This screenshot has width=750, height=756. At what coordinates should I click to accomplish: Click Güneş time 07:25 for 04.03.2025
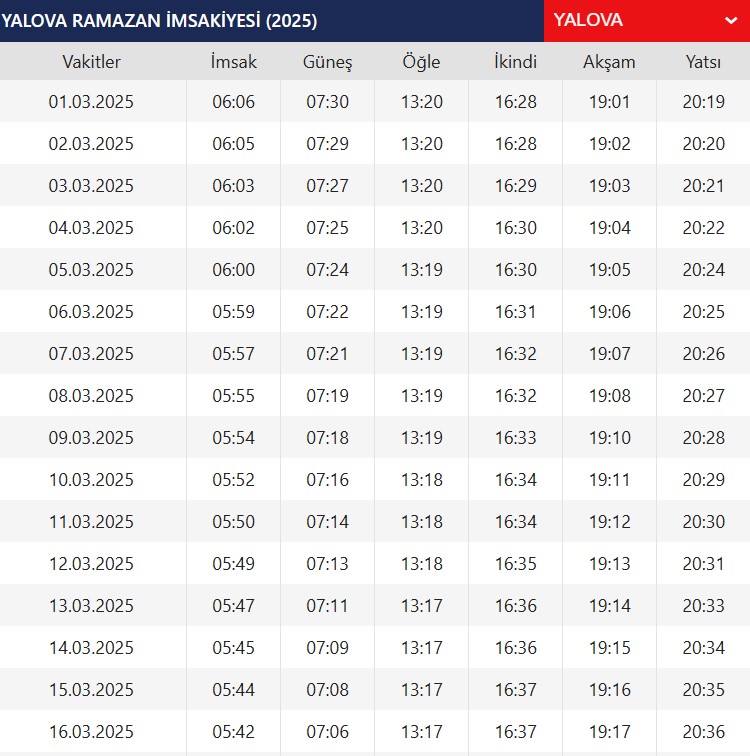pos(327,228)
